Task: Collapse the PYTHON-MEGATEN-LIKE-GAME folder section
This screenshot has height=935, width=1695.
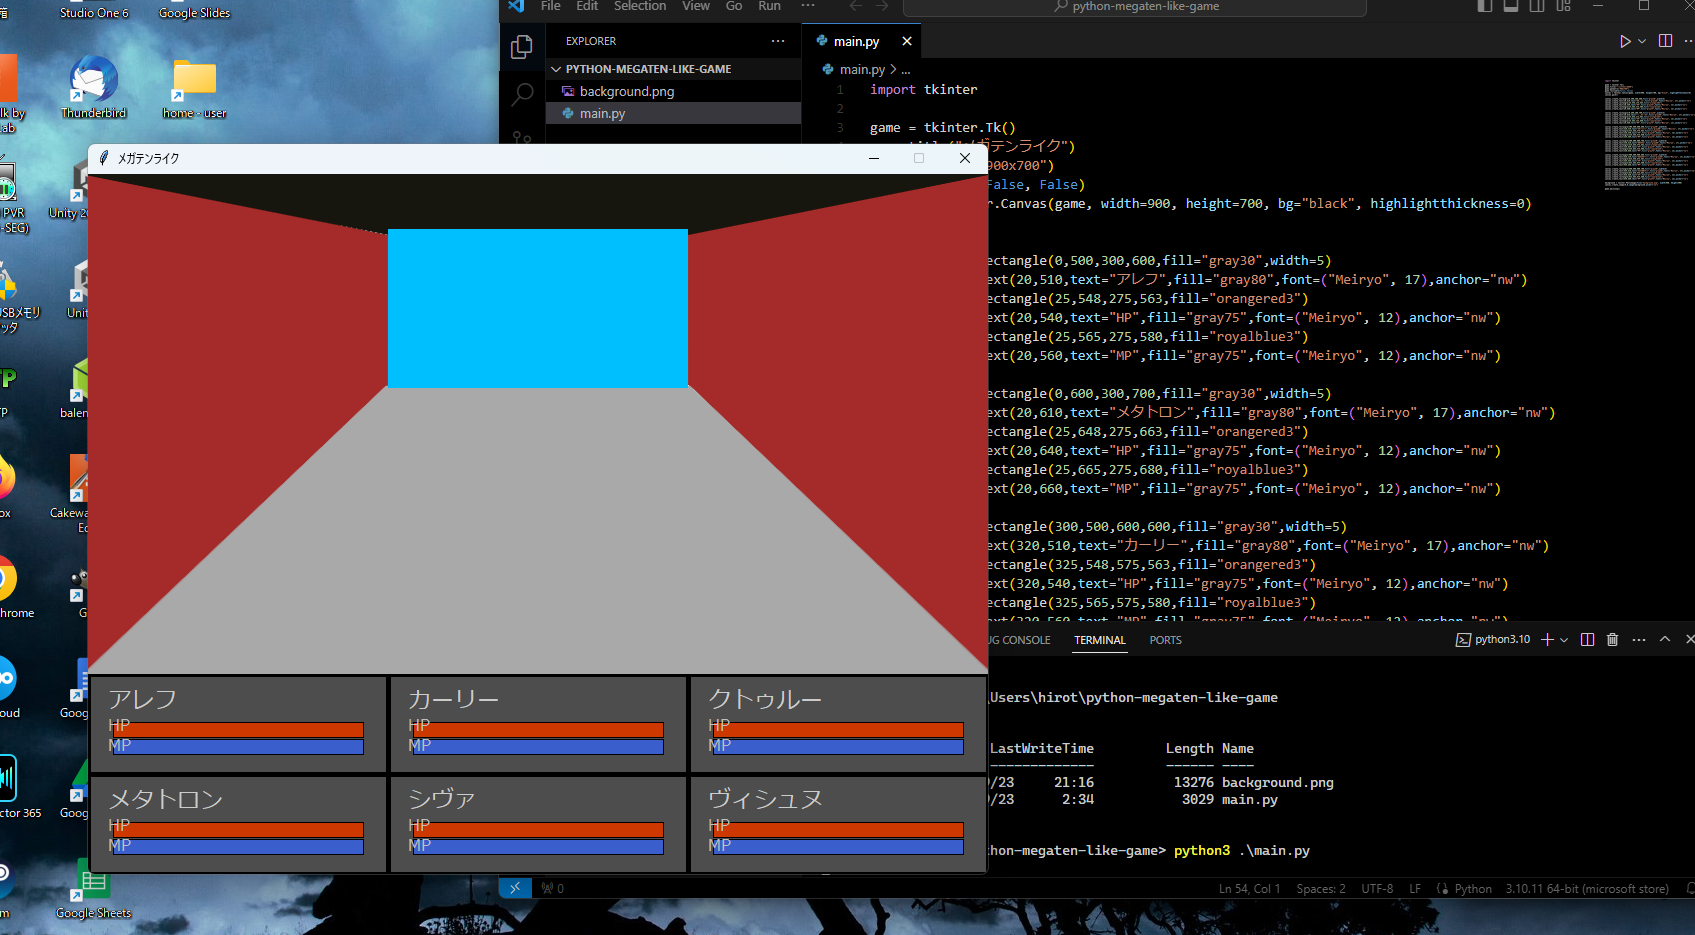Action: (x=556, y=69)
